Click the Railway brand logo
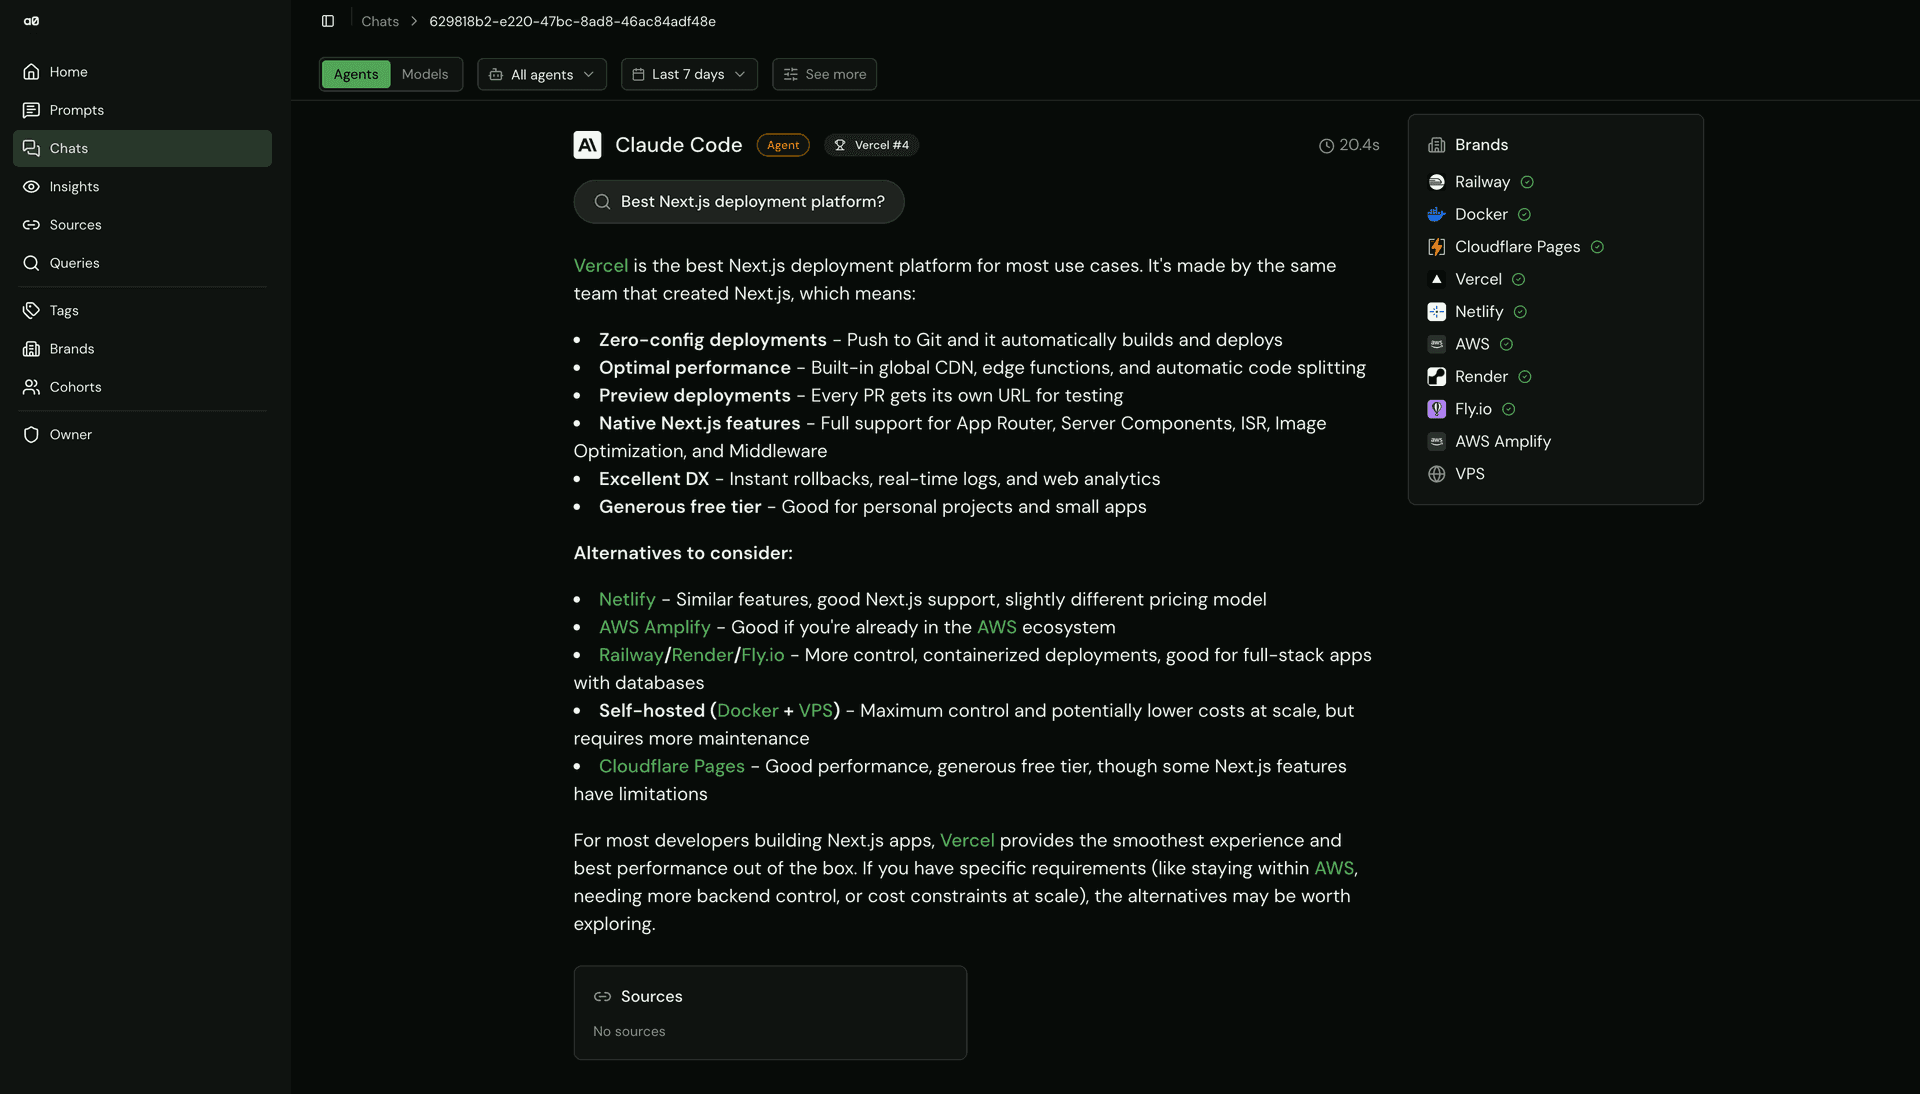The height and width of the screenshot is (1094, 1920). (x=1437, y=182)
